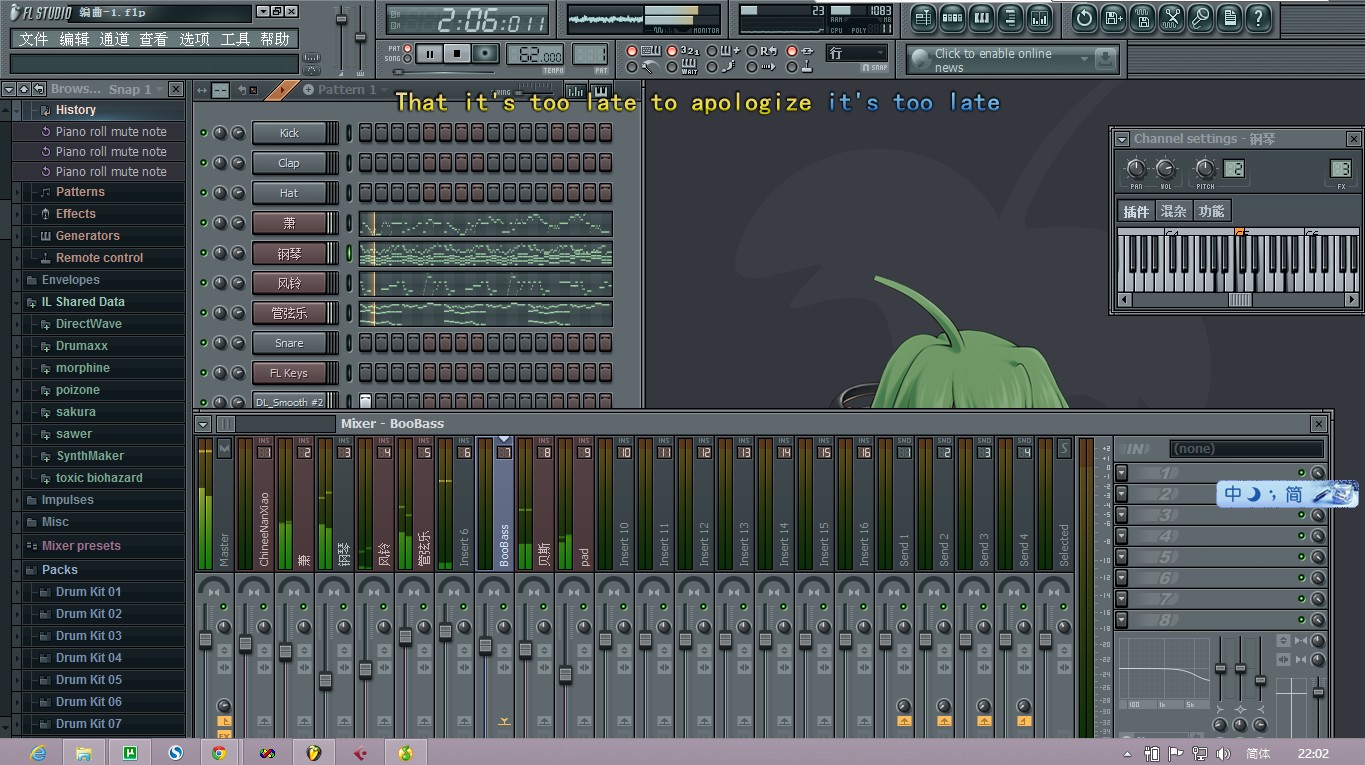Screen dimensions: 1365x765
Task: Click the Kick channel button
Action: tap(289, 133)
